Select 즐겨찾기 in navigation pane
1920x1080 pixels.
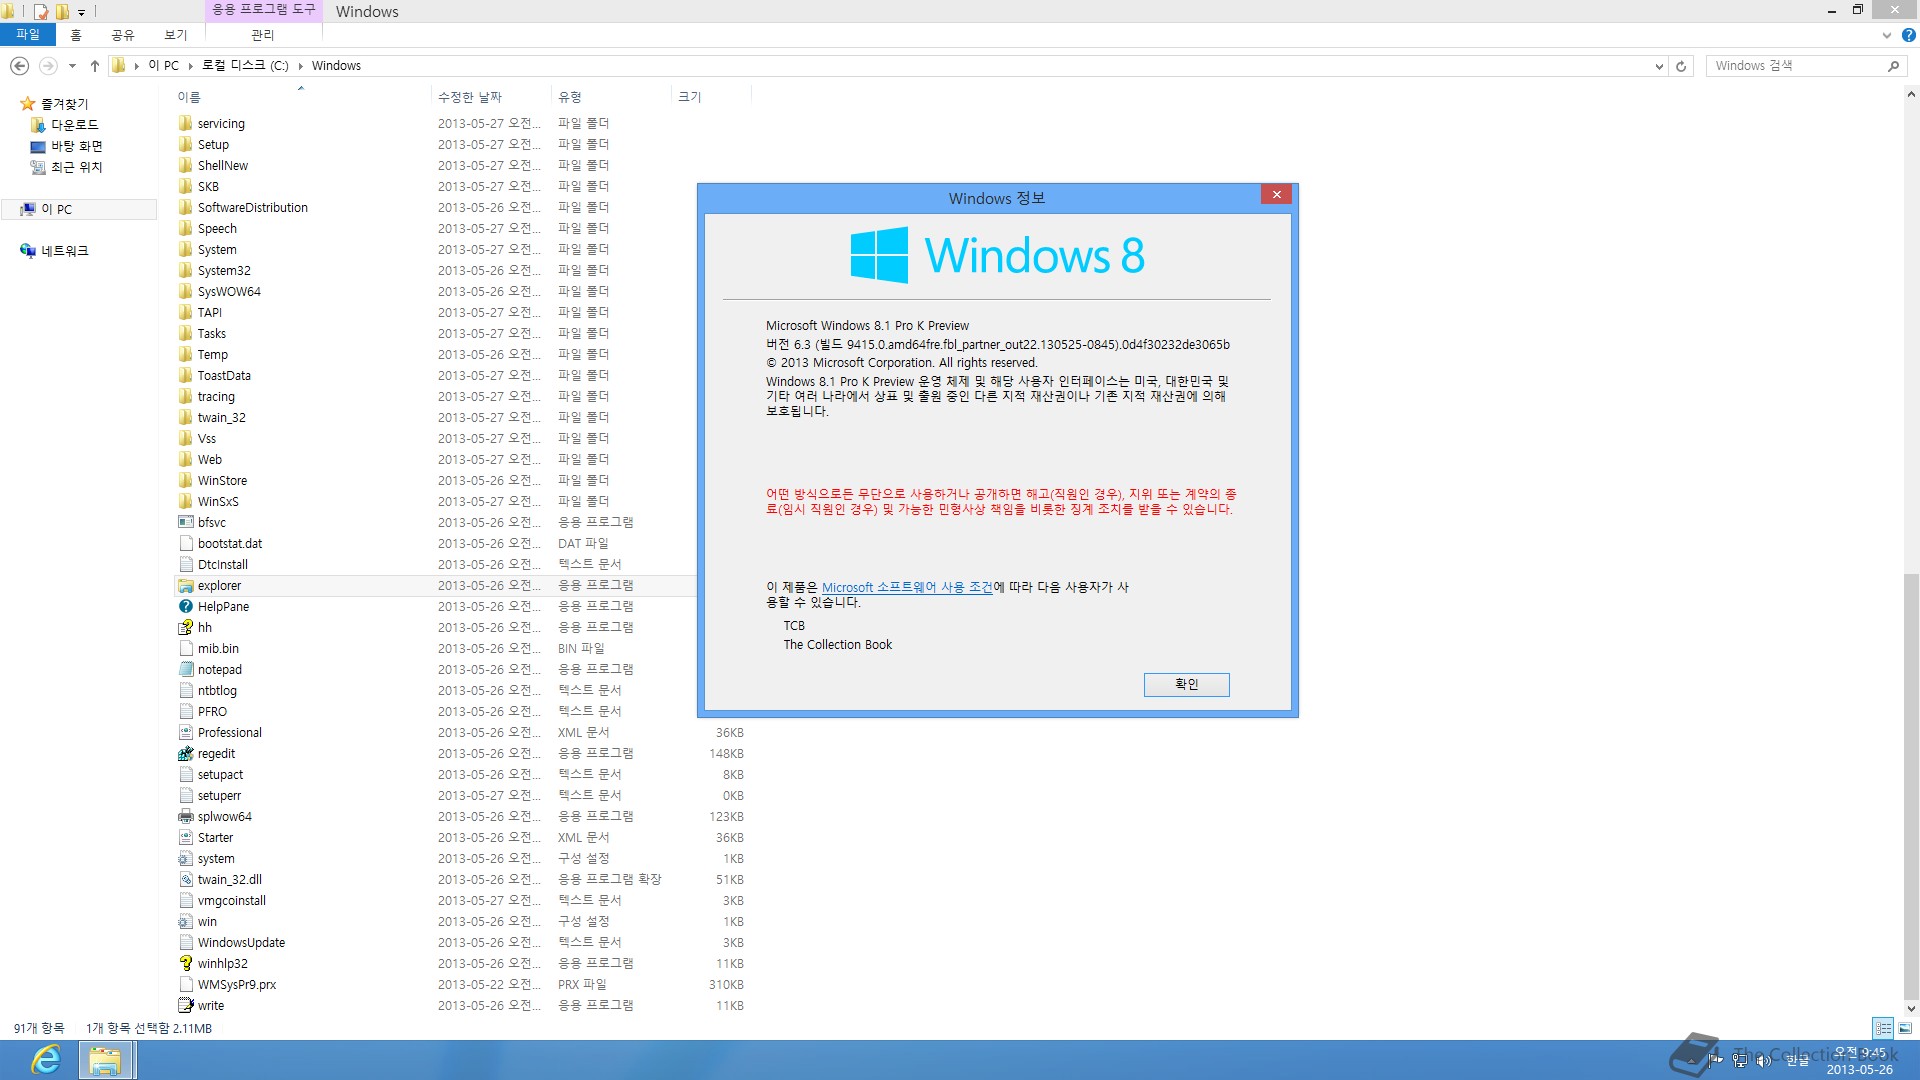click(x=64, y=104)
